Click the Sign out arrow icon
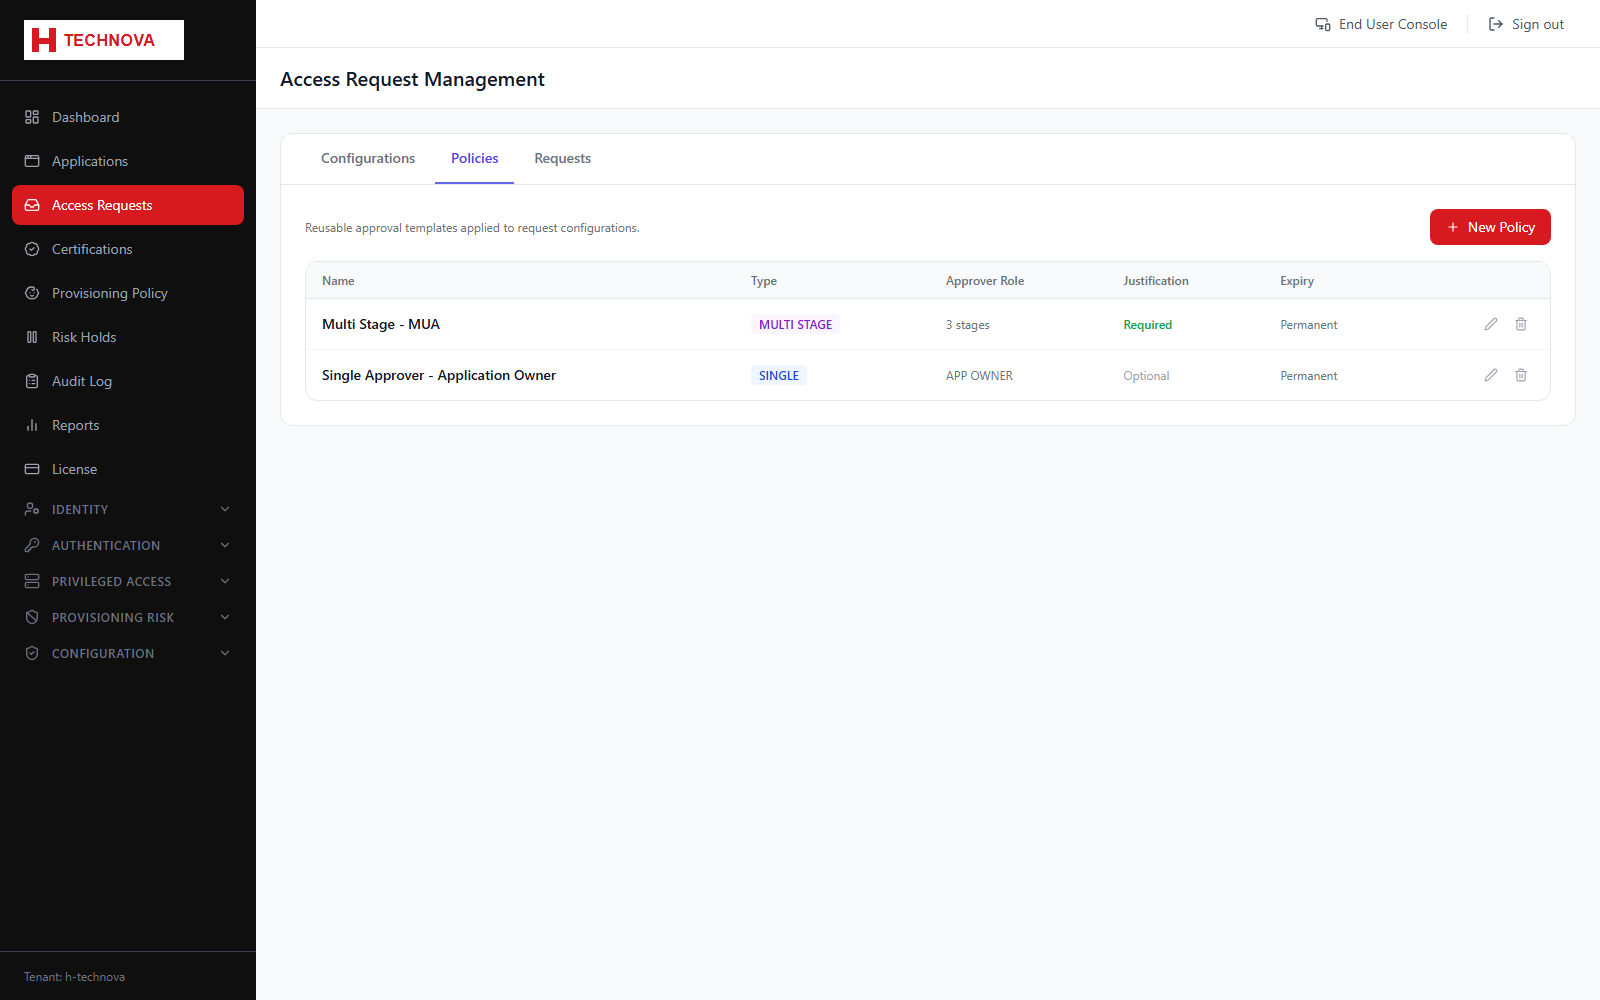The height and width of the screenshot is (1000, 1600). [1496, 24]
